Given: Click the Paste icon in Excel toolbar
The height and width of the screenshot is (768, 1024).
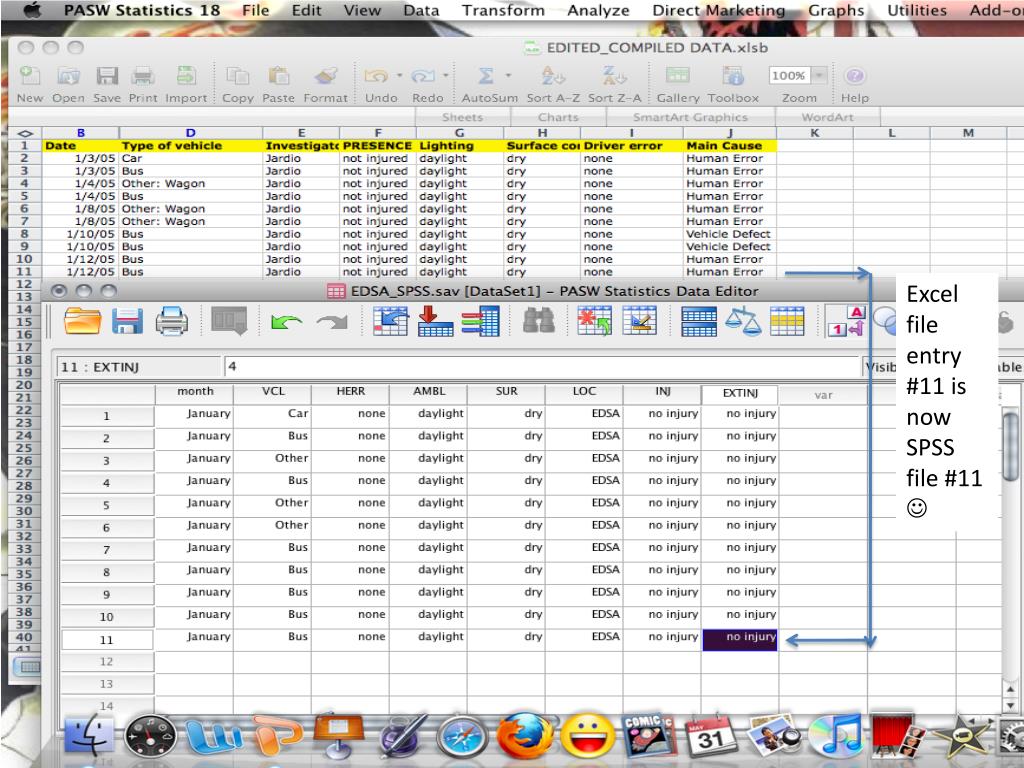Looking at the screenshot, I should [x=278, y=76].
